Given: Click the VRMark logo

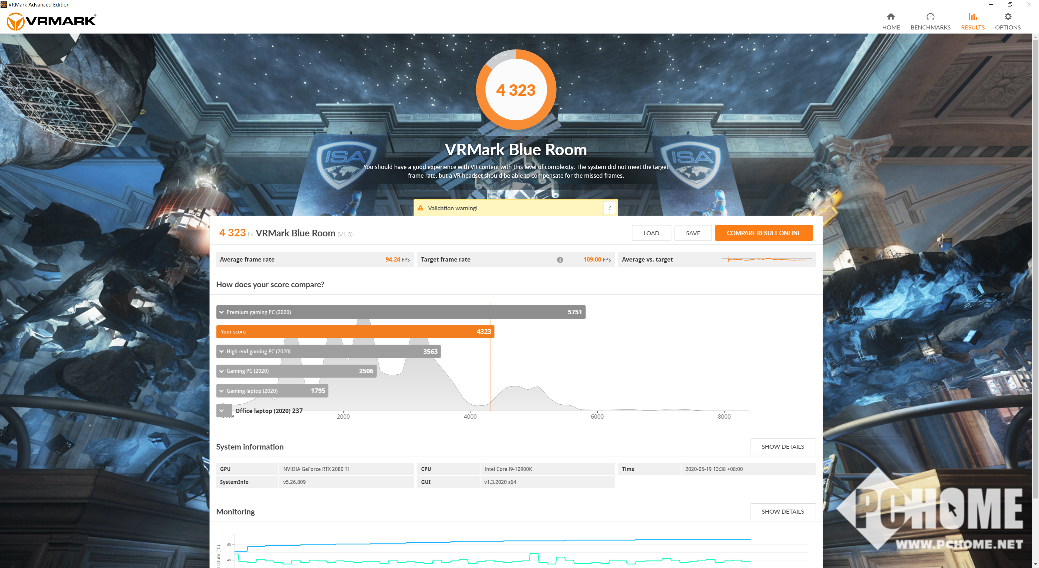Looking at the screenshot, I should 51,21.
